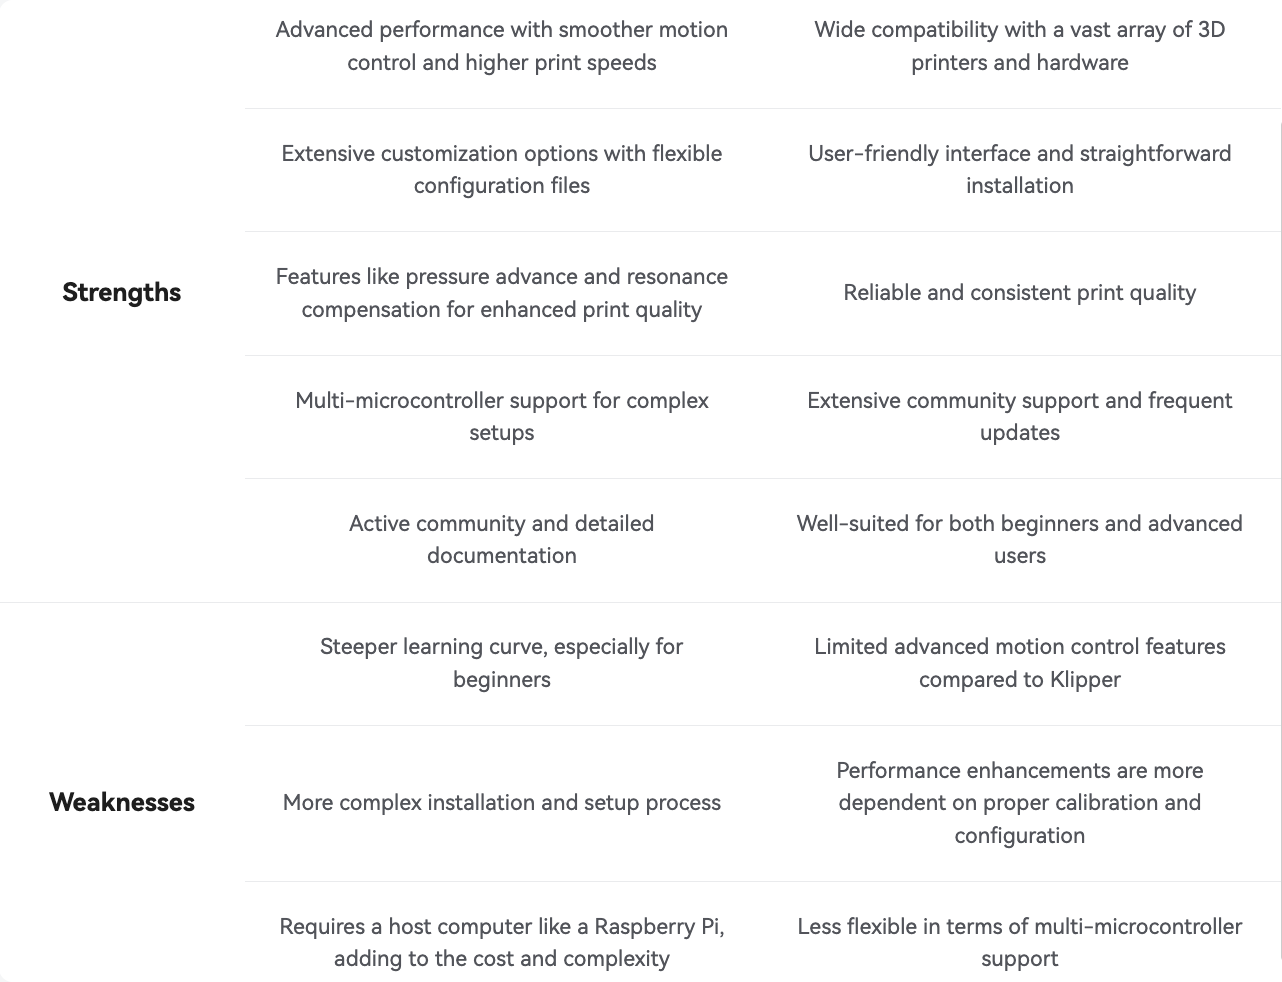Select the pressure advance and resonance compensation cell
Image resolution: width=1282 pixels, height=982 pixels.
click(502, 293)
